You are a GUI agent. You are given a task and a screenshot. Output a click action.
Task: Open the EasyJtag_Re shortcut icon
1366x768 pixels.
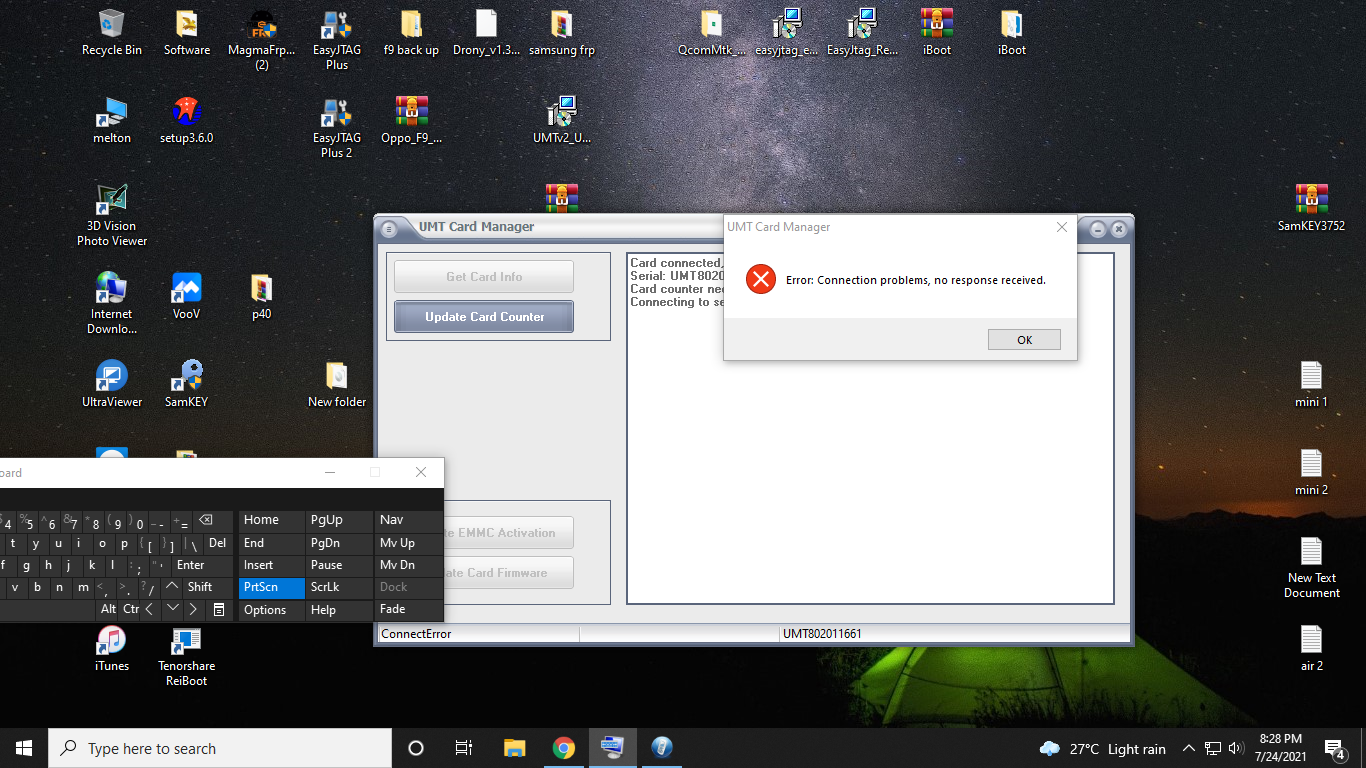862,33
